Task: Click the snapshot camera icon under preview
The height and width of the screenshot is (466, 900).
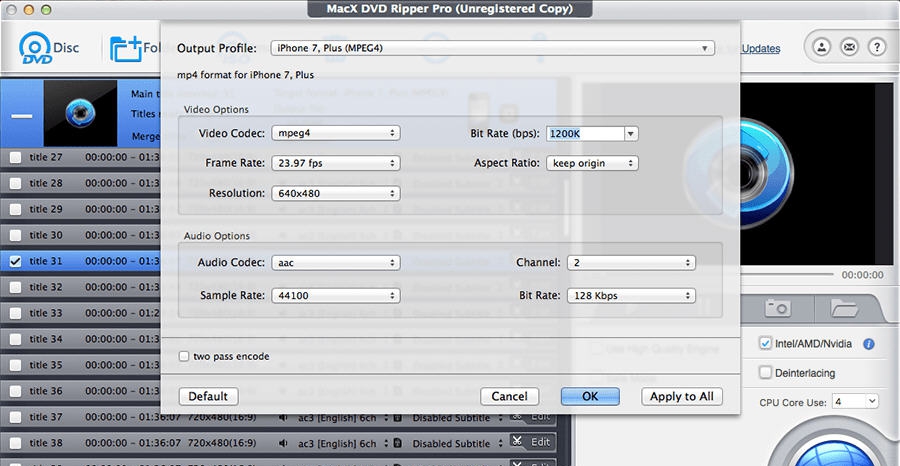Action: 777,308
